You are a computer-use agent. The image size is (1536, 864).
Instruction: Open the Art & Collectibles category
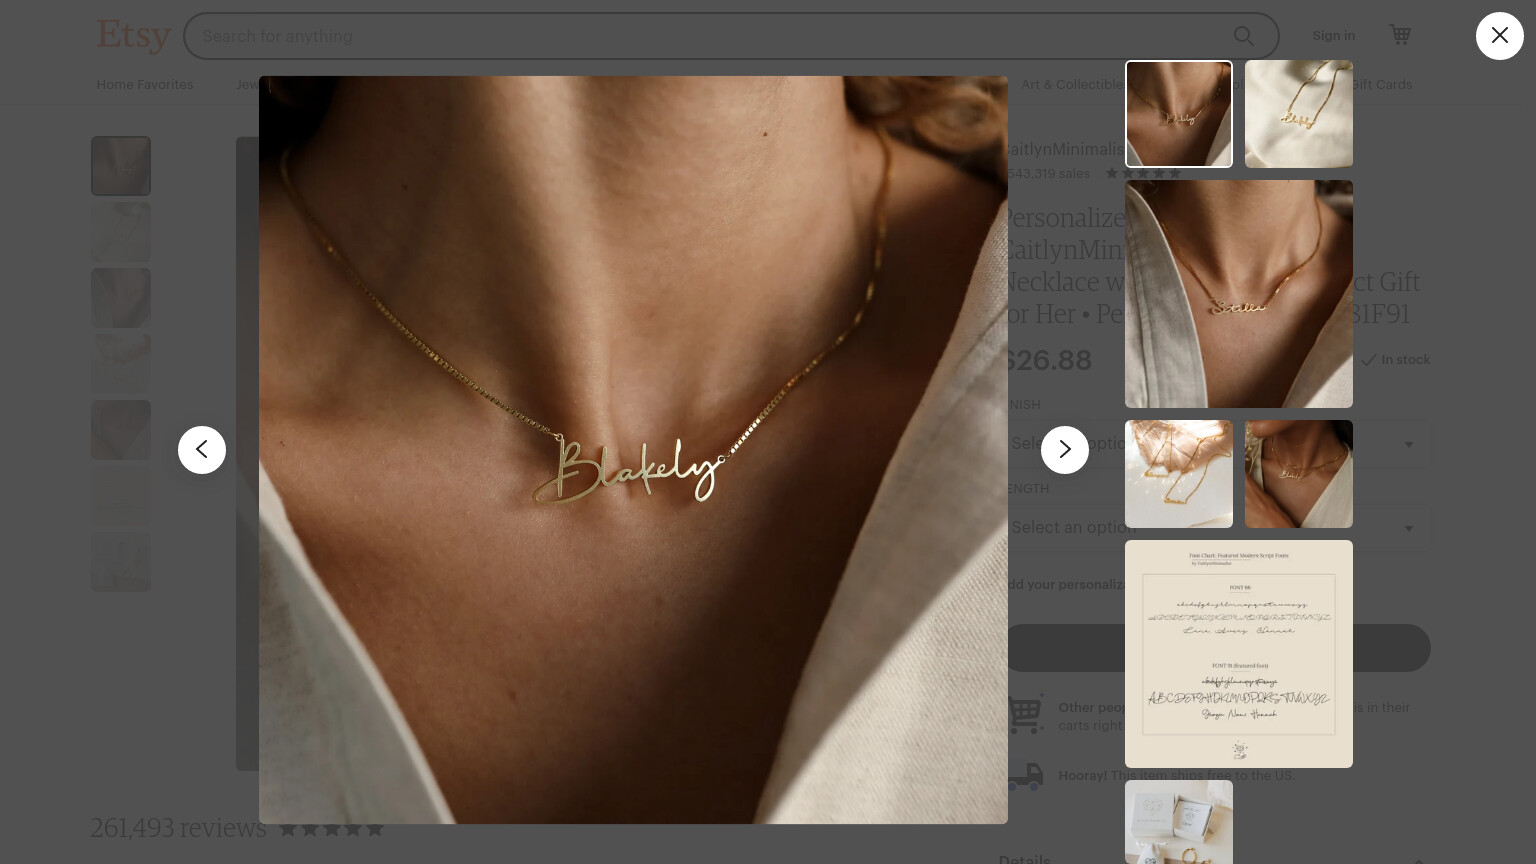[x=1072, y=85]
